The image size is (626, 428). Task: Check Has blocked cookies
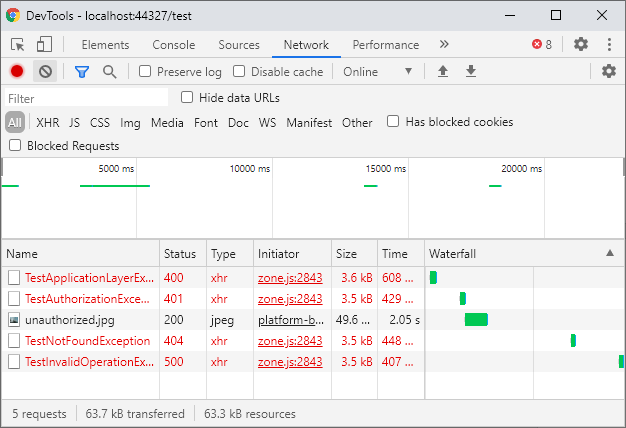[x=393, y=121]
